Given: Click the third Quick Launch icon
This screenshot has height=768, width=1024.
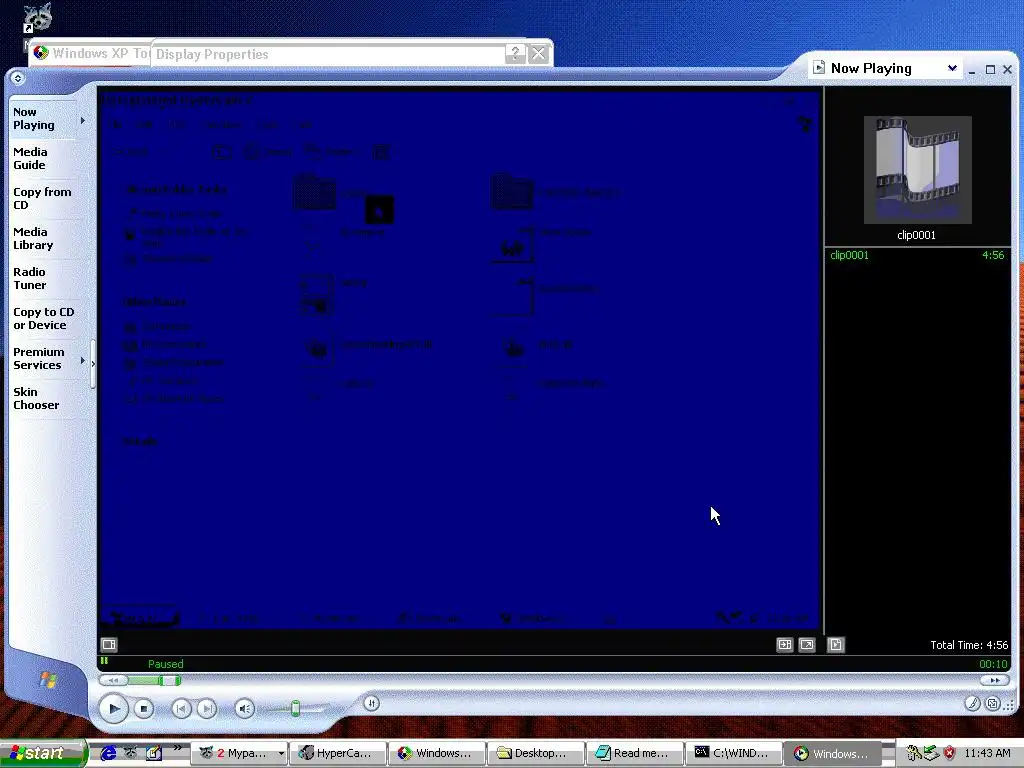Looking at the screenshot, I should click(x=154, y=753).
